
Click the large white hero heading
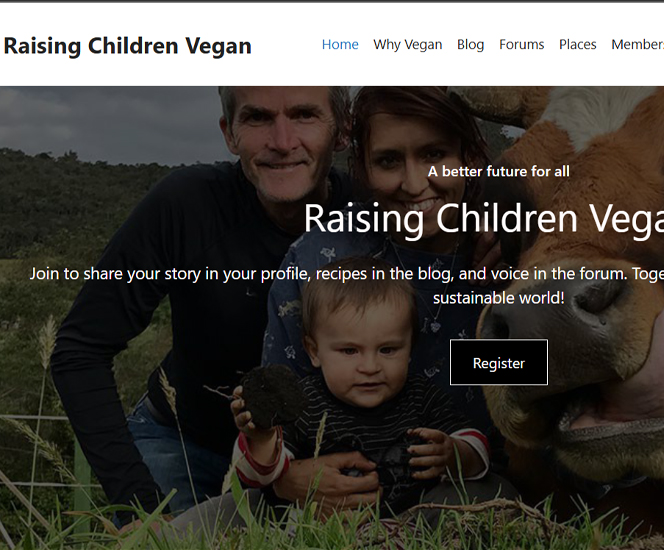pyautogui.click(x=484, y=218)
